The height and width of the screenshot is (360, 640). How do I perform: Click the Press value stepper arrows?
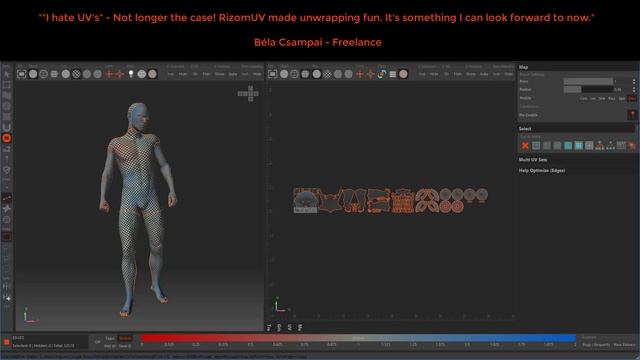click(634, 81)
